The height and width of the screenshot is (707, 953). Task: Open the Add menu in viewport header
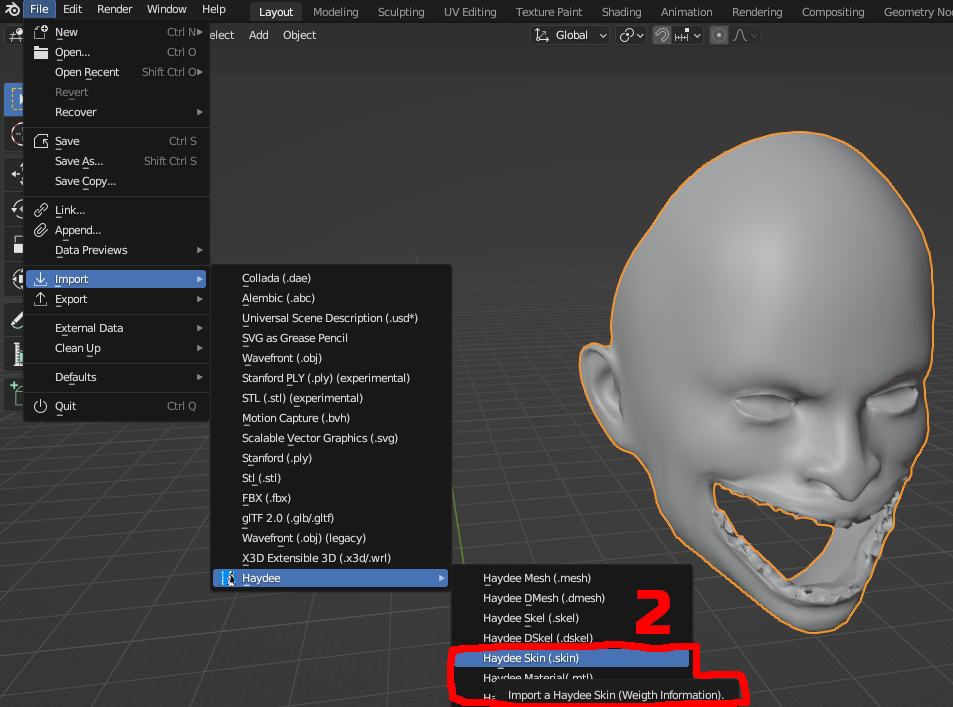(x=258, y=35)
